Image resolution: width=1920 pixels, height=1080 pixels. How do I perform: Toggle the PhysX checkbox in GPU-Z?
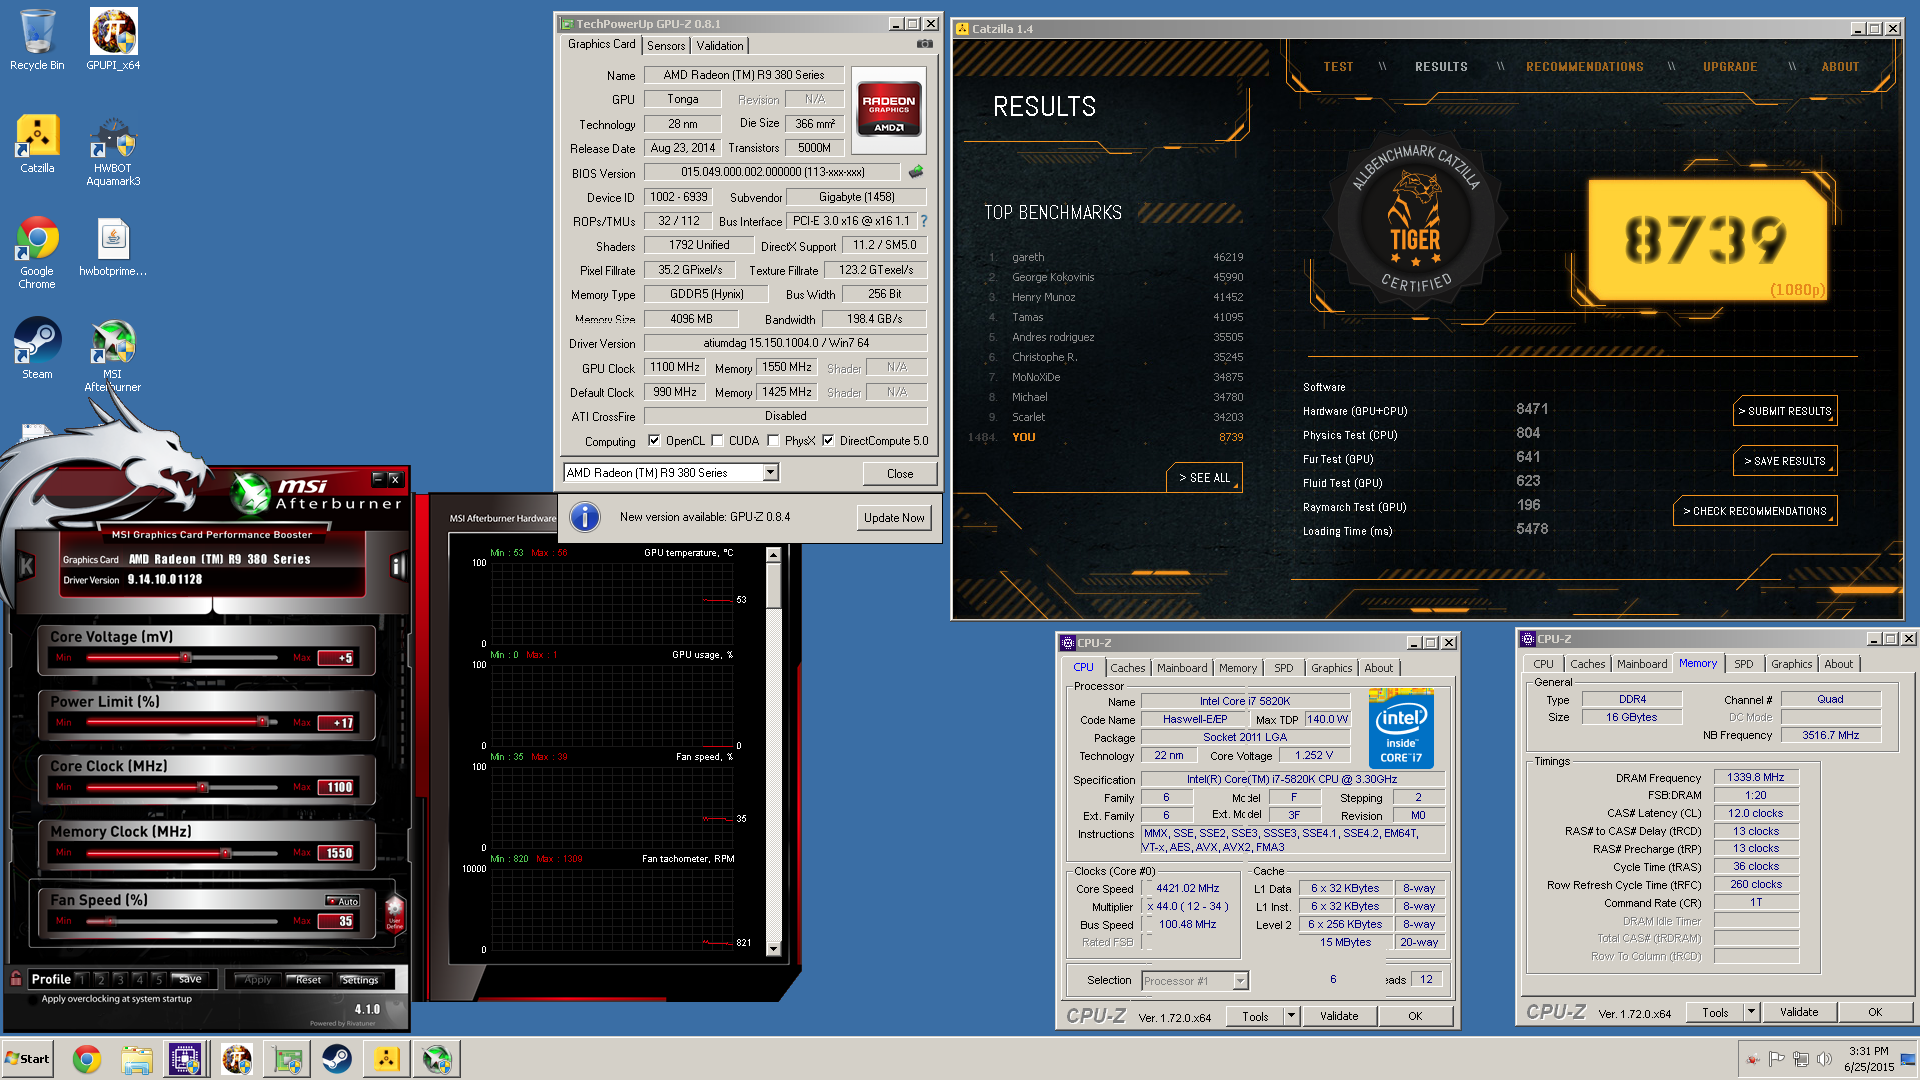point(773,440)
